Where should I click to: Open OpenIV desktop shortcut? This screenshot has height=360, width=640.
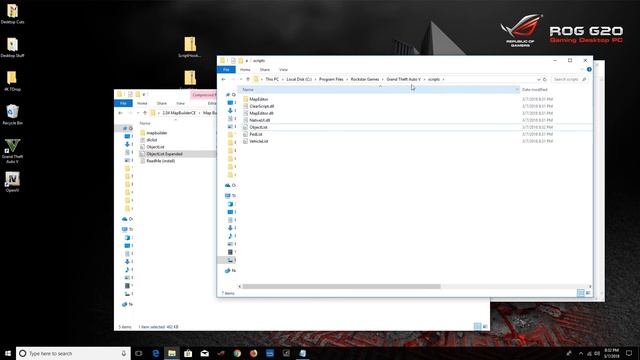(12, 182)
